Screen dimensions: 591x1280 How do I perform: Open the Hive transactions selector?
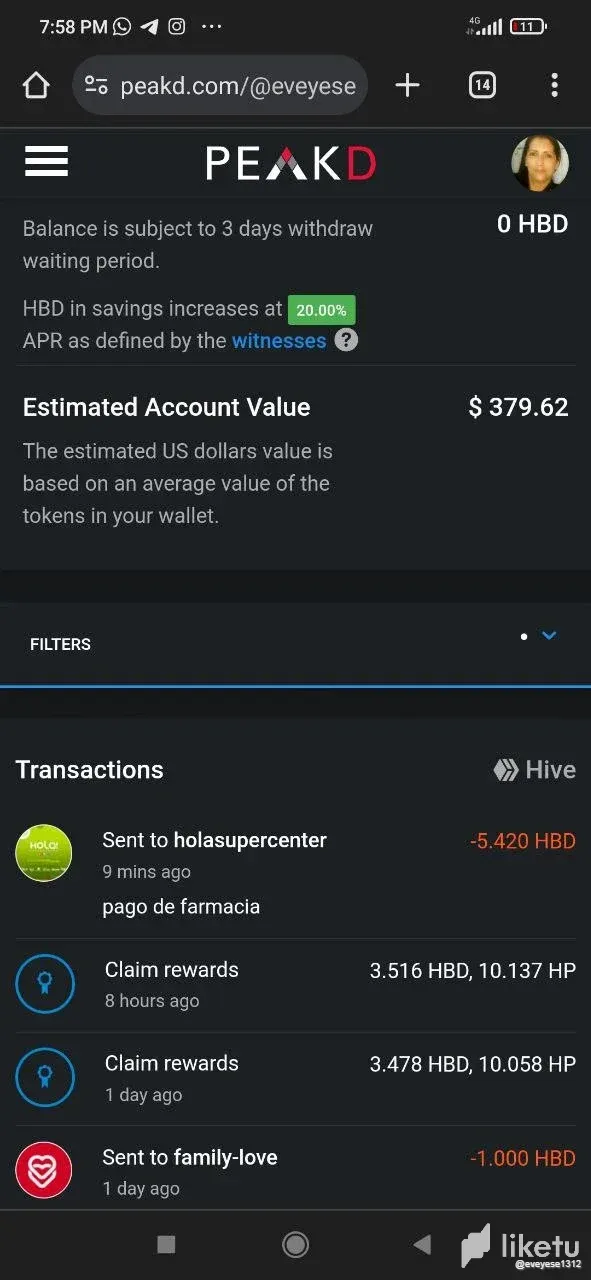click(535, 769)
